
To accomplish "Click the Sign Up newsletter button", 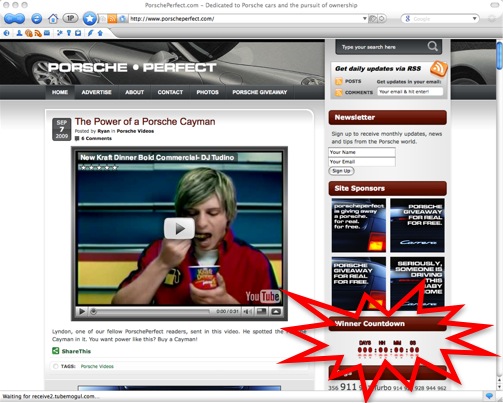I will point(341,171).
